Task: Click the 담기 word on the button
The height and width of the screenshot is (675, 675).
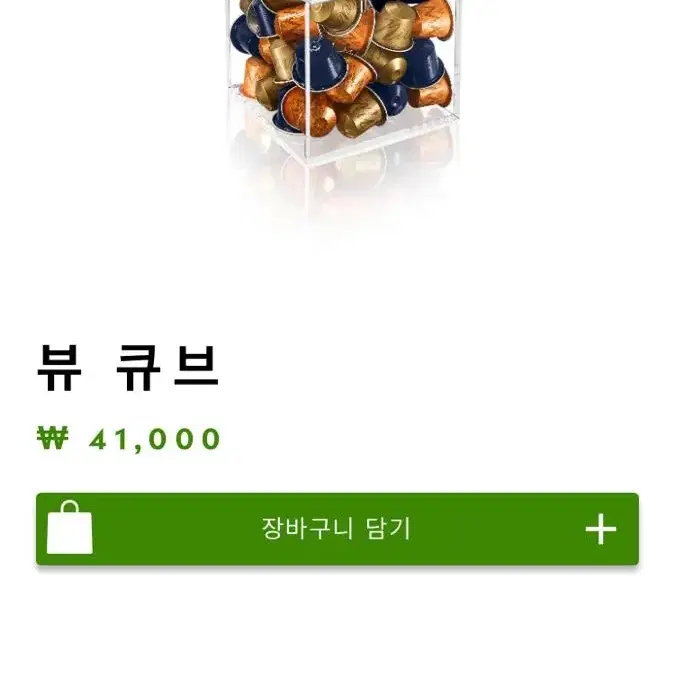Action: 389,529
